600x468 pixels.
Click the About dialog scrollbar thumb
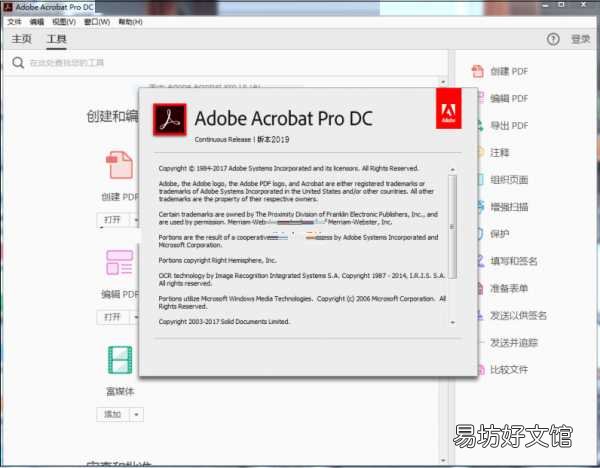coord(452,227)
